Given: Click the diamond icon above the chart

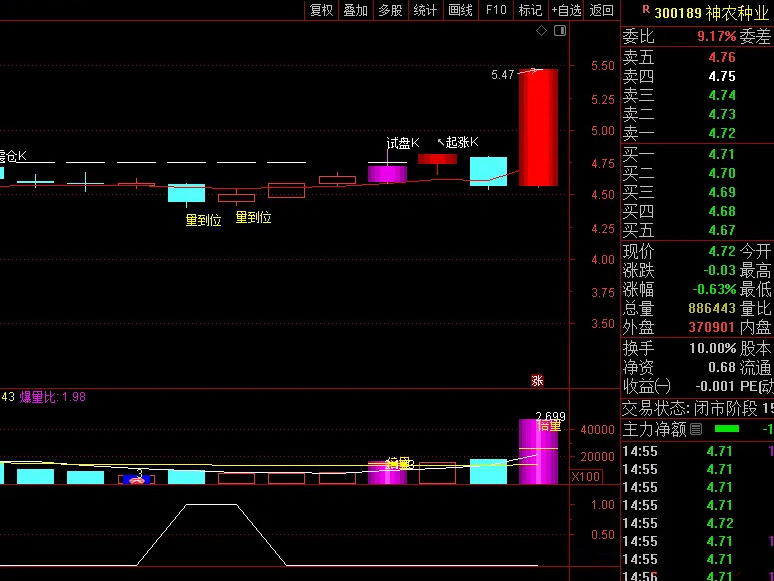Looking at the screenshot, I should (542, 31).
